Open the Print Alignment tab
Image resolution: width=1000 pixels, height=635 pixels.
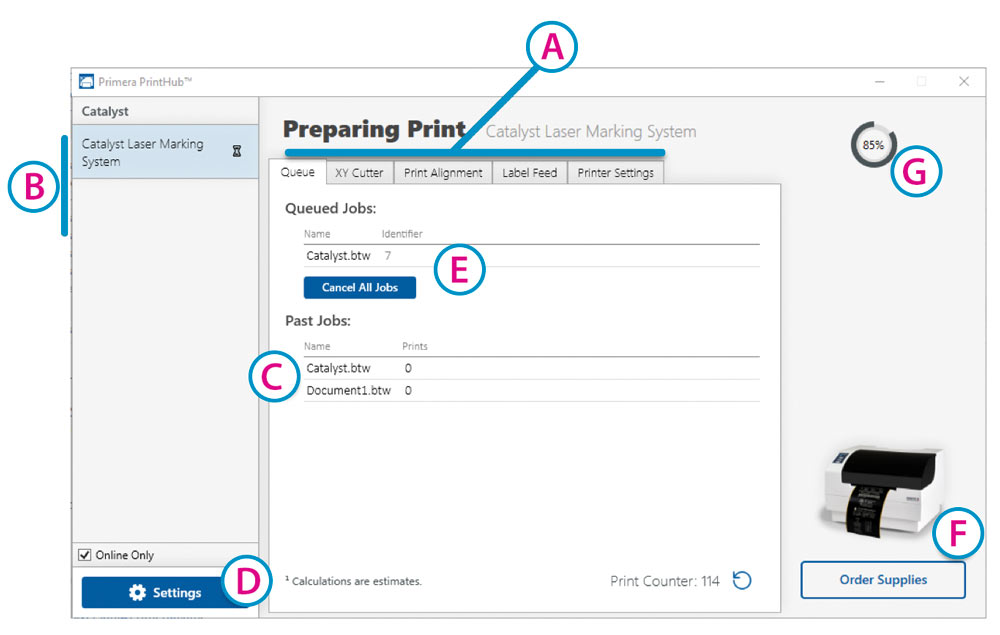tap(443, 173)
